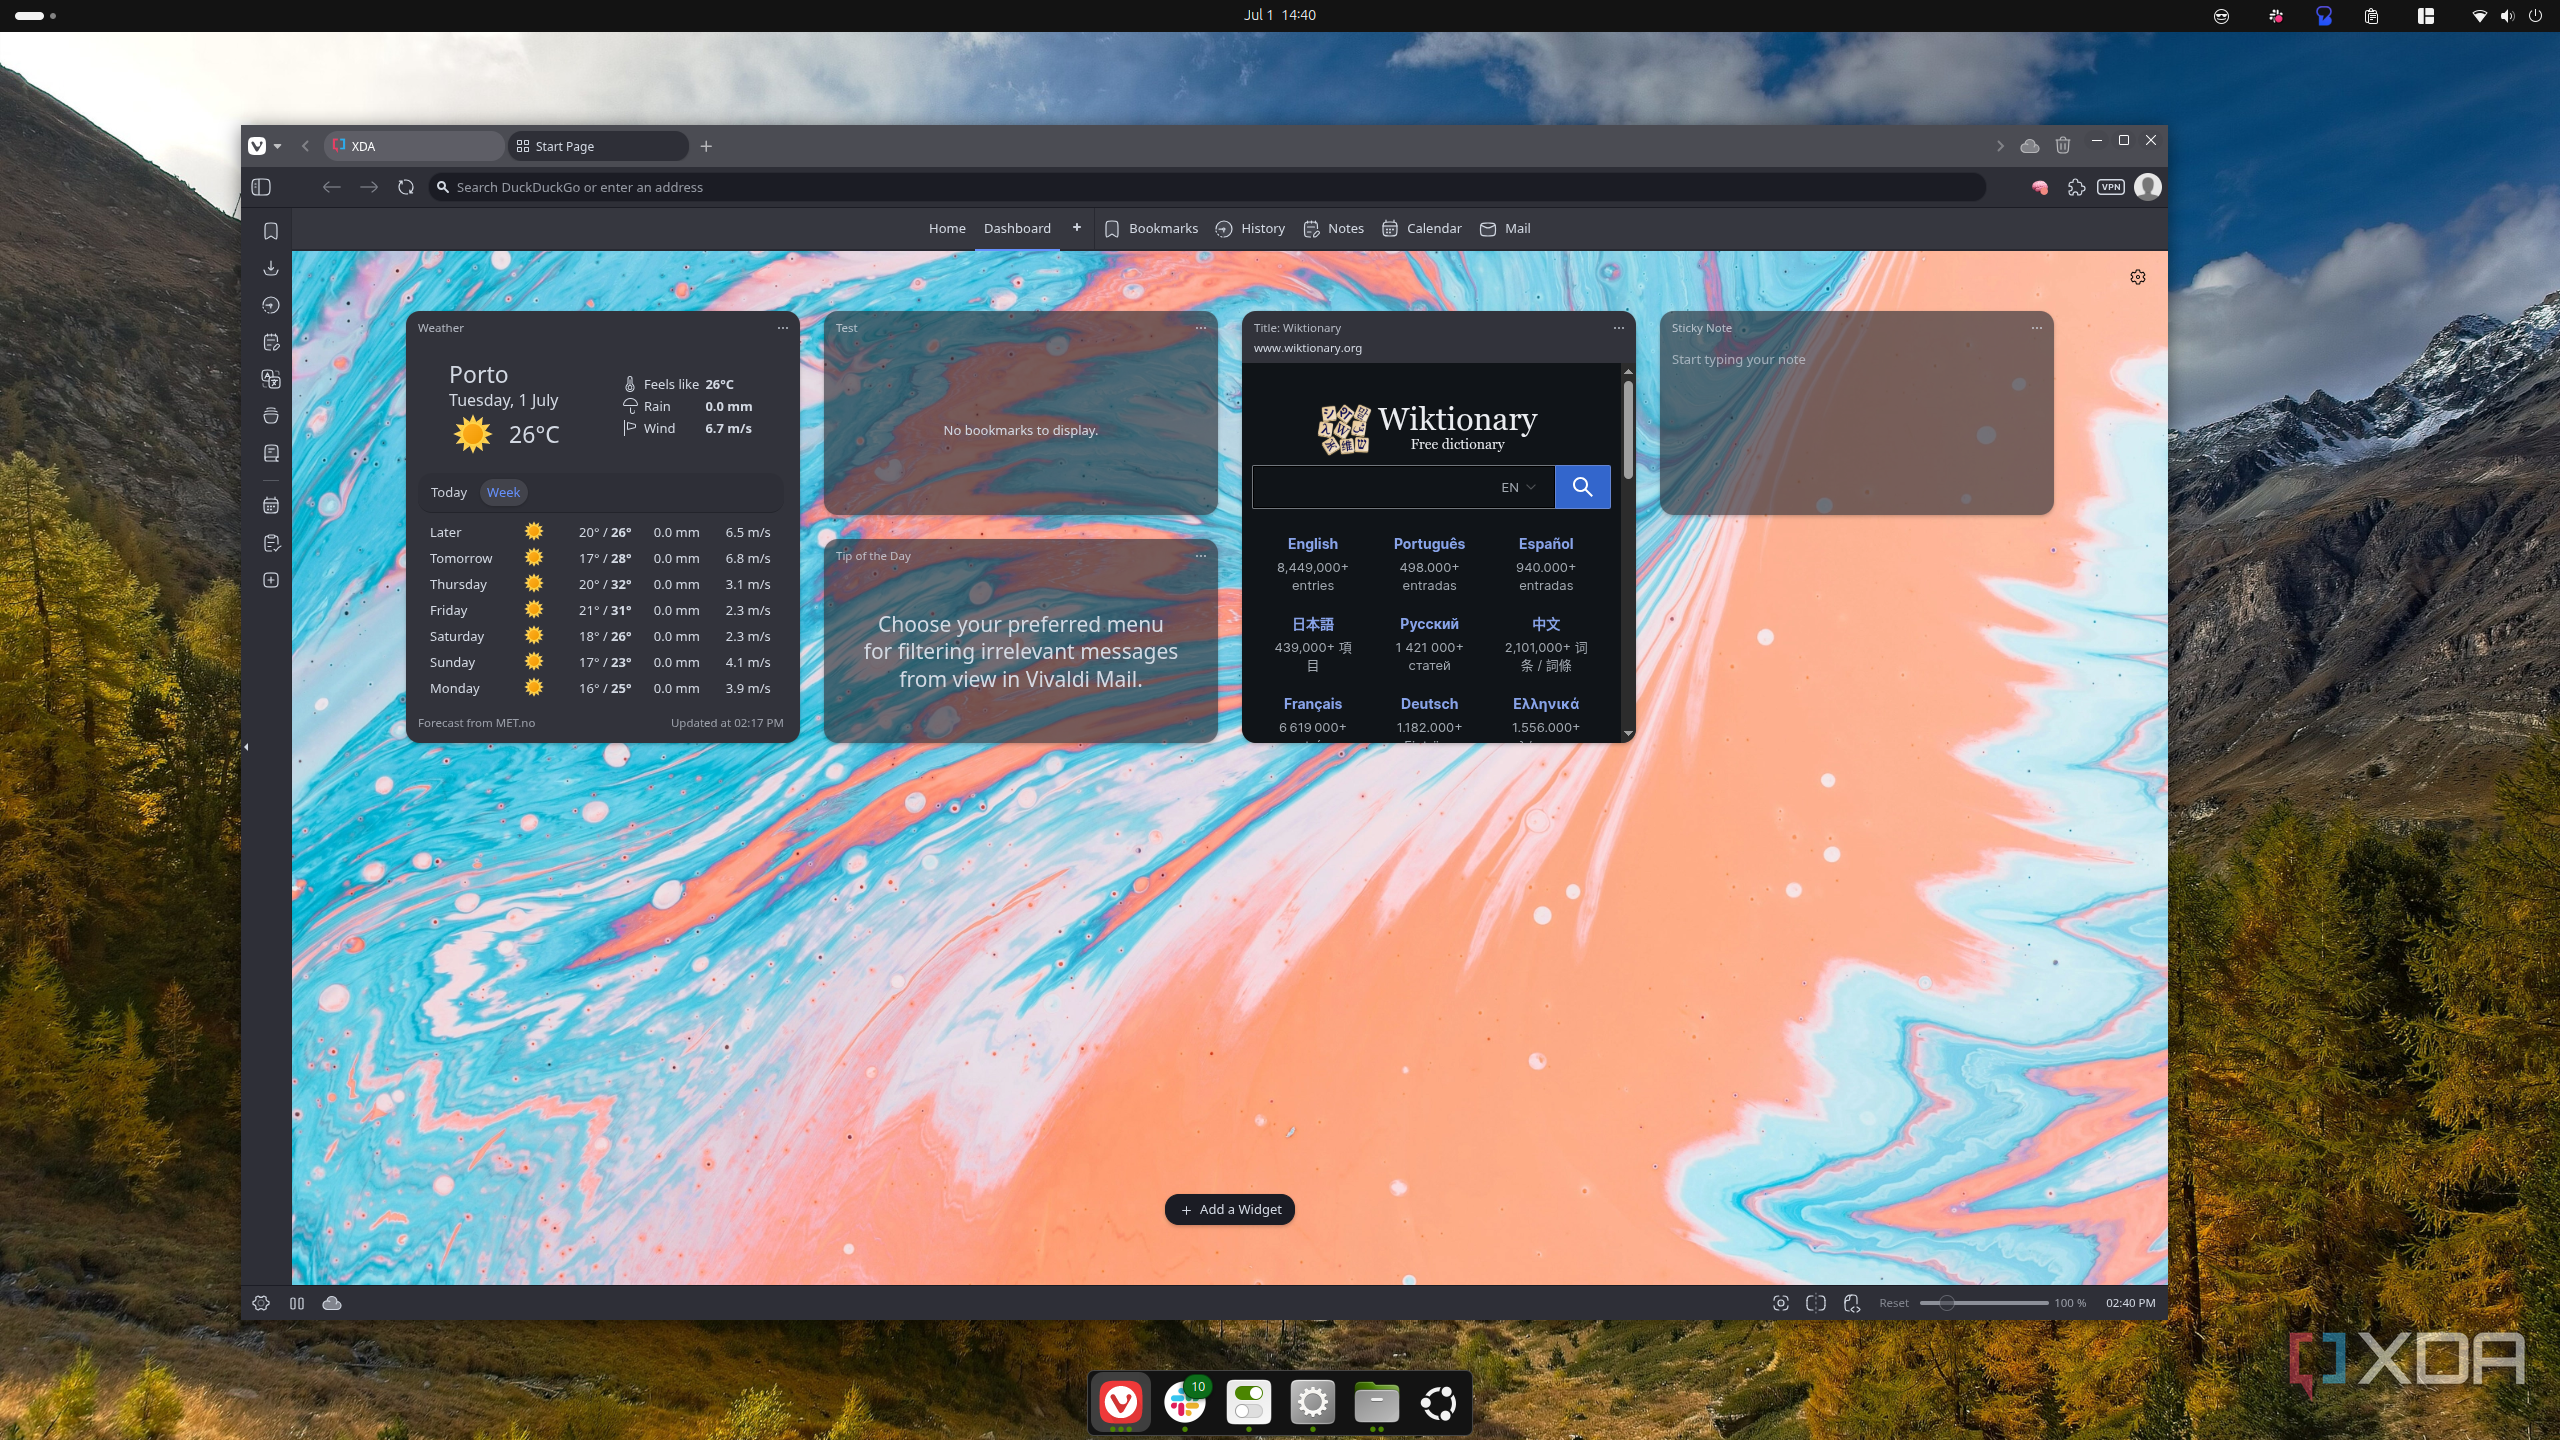Open the Translate panel in sidebar
This screenshot has height=1440, width=2560.
(x=270, y=379)
